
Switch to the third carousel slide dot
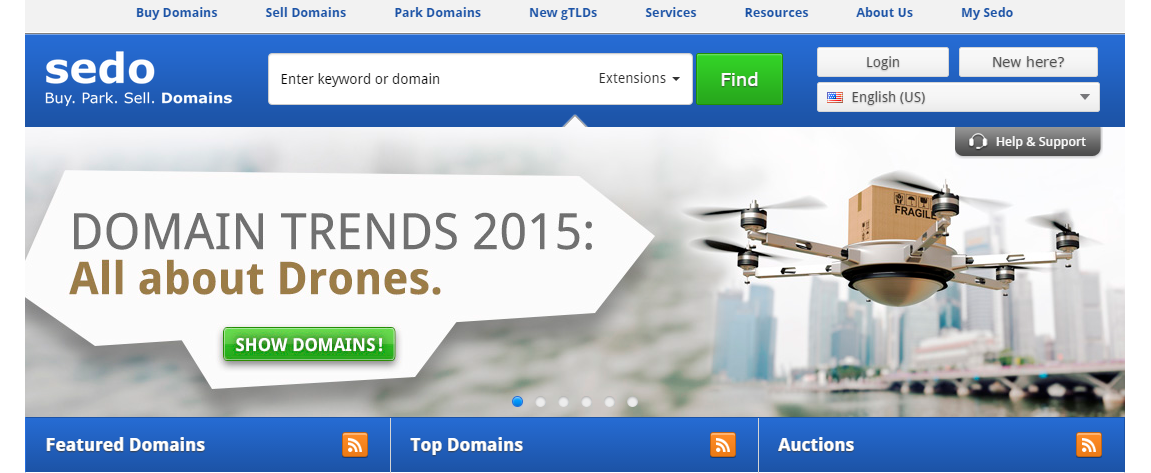click(563, 402)
